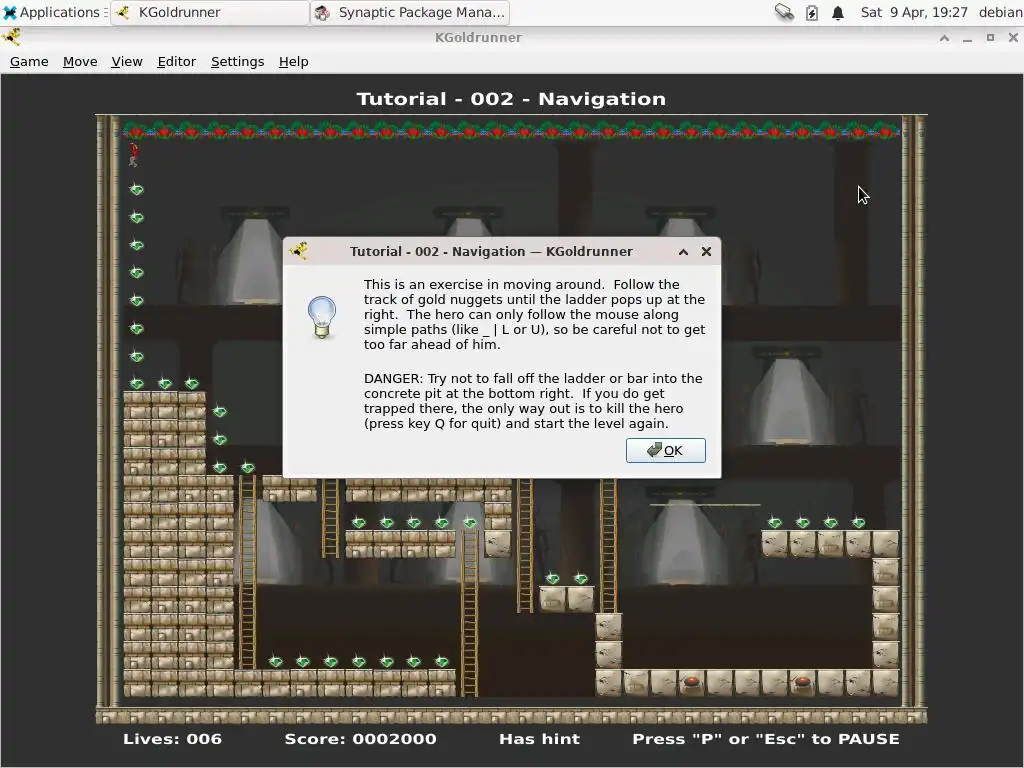Click the 'Press P or Esc to PAUSE' text
The height and width of the screenshot is (768, 1024).
click(765, 739)
